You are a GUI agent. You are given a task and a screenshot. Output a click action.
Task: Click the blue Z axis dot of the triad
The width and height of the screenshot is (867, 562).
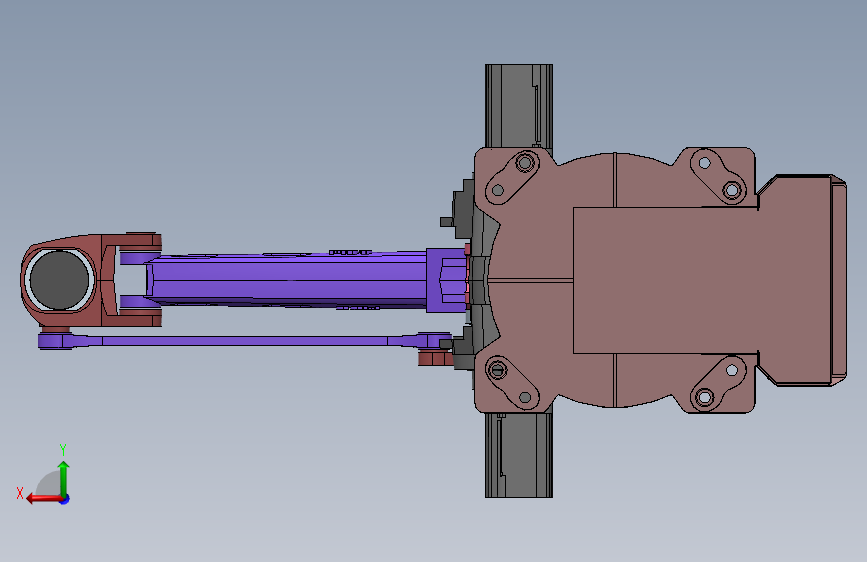coord(65,499)
